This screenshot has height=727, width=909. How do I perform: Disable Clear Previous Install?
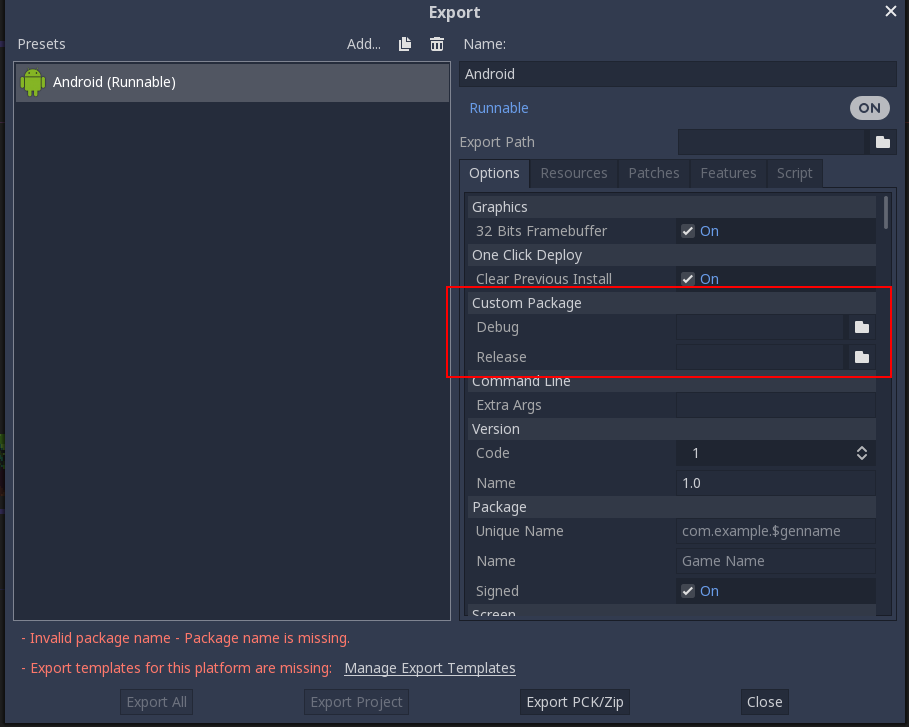pos(687,278)
